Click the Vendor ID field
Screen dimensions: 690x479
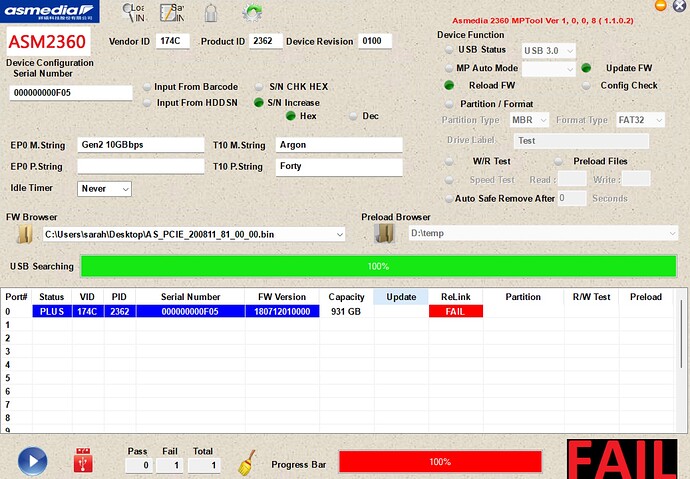pyautogui.click(x=172, y=41)
